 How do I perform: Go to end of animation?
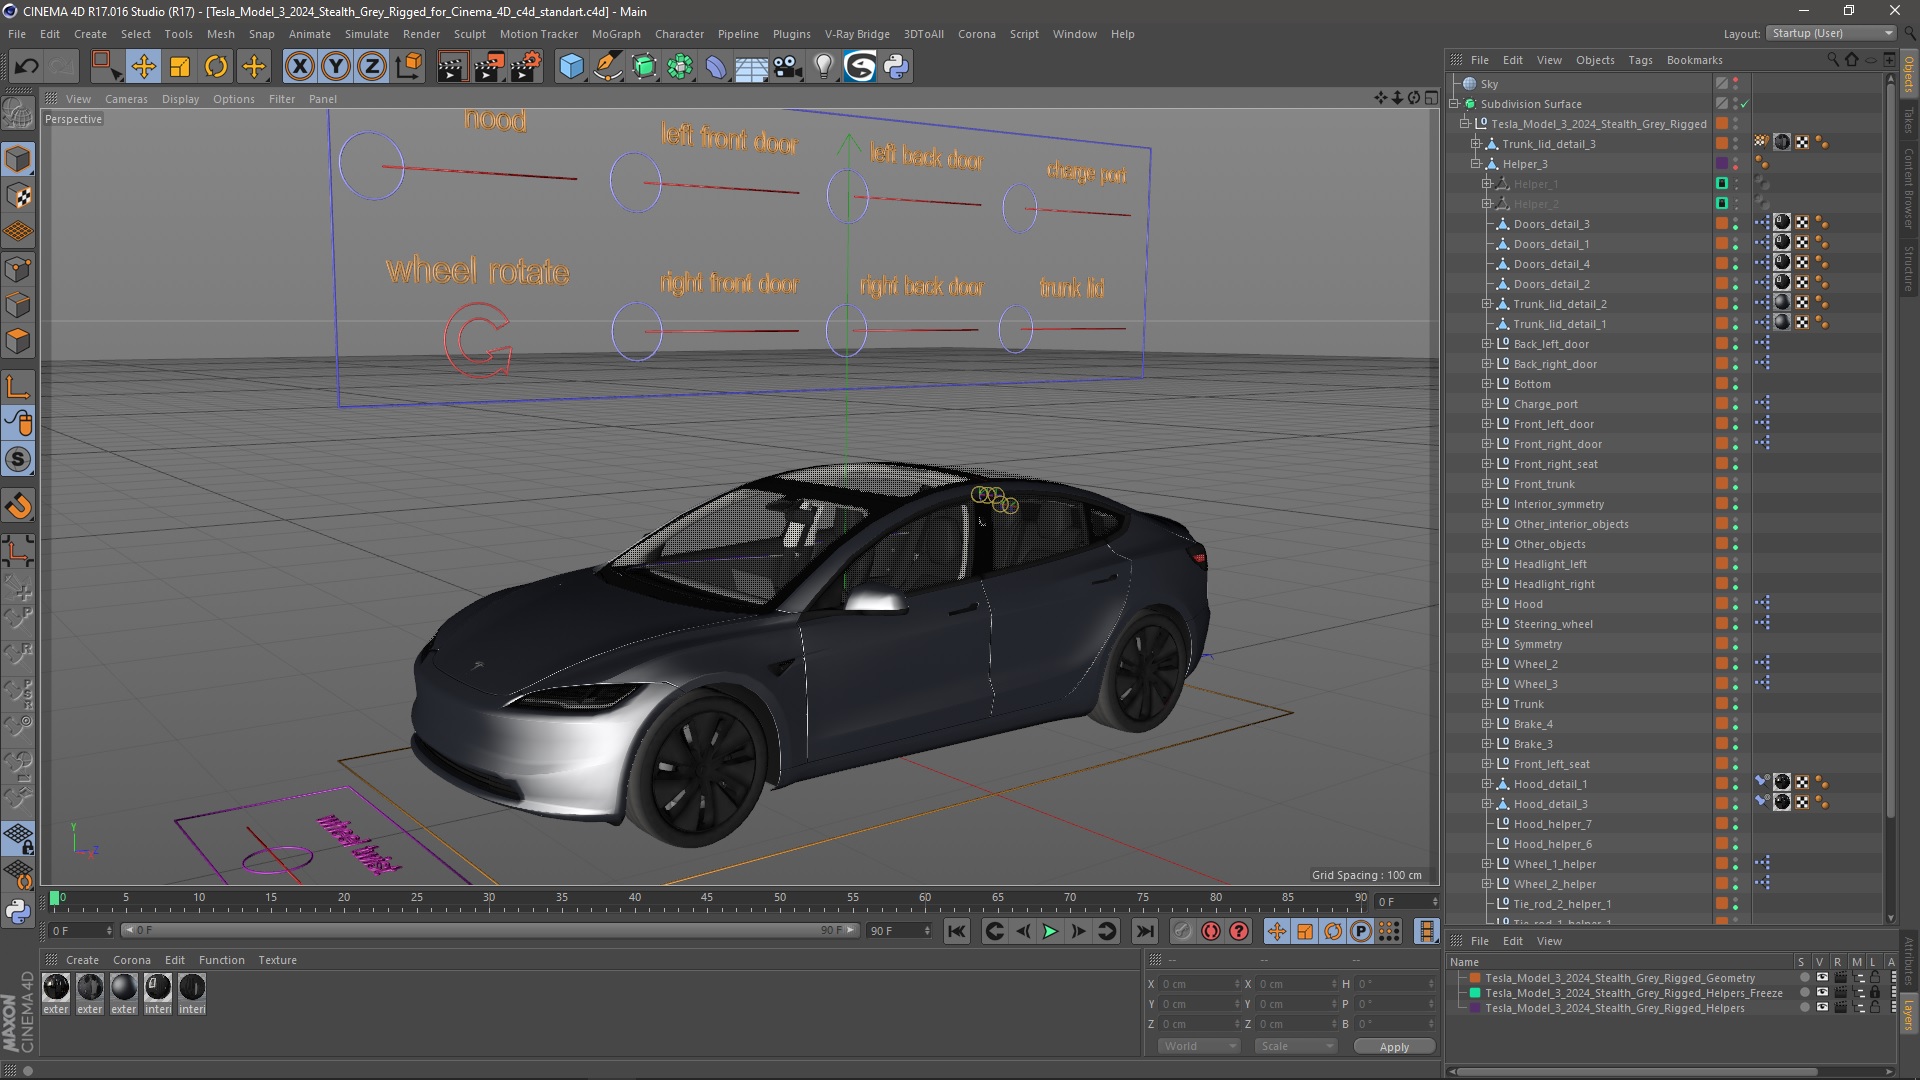(x=1145, y=931)
